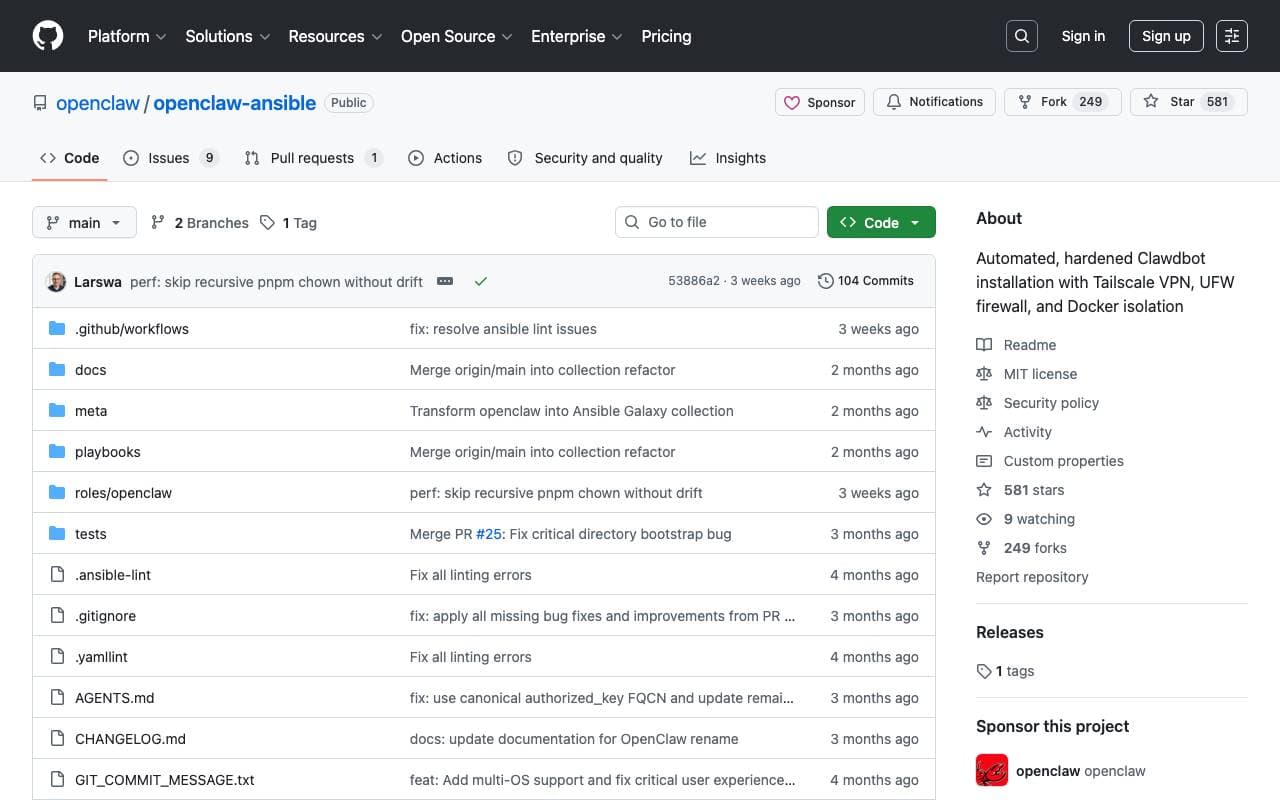Star the repository with Star button
This screenshot has width=1280, height=800.
1188,102
